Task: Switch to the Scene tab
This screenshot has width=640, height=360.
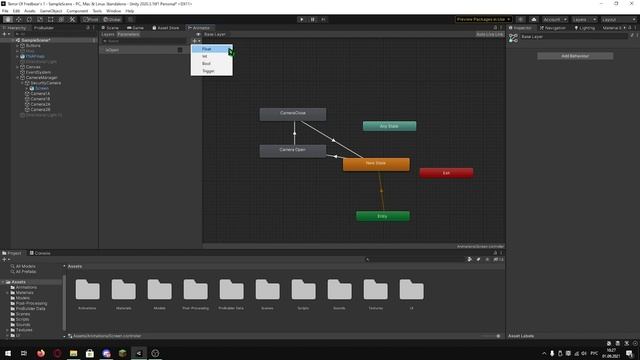Action: tap(110, 28)
